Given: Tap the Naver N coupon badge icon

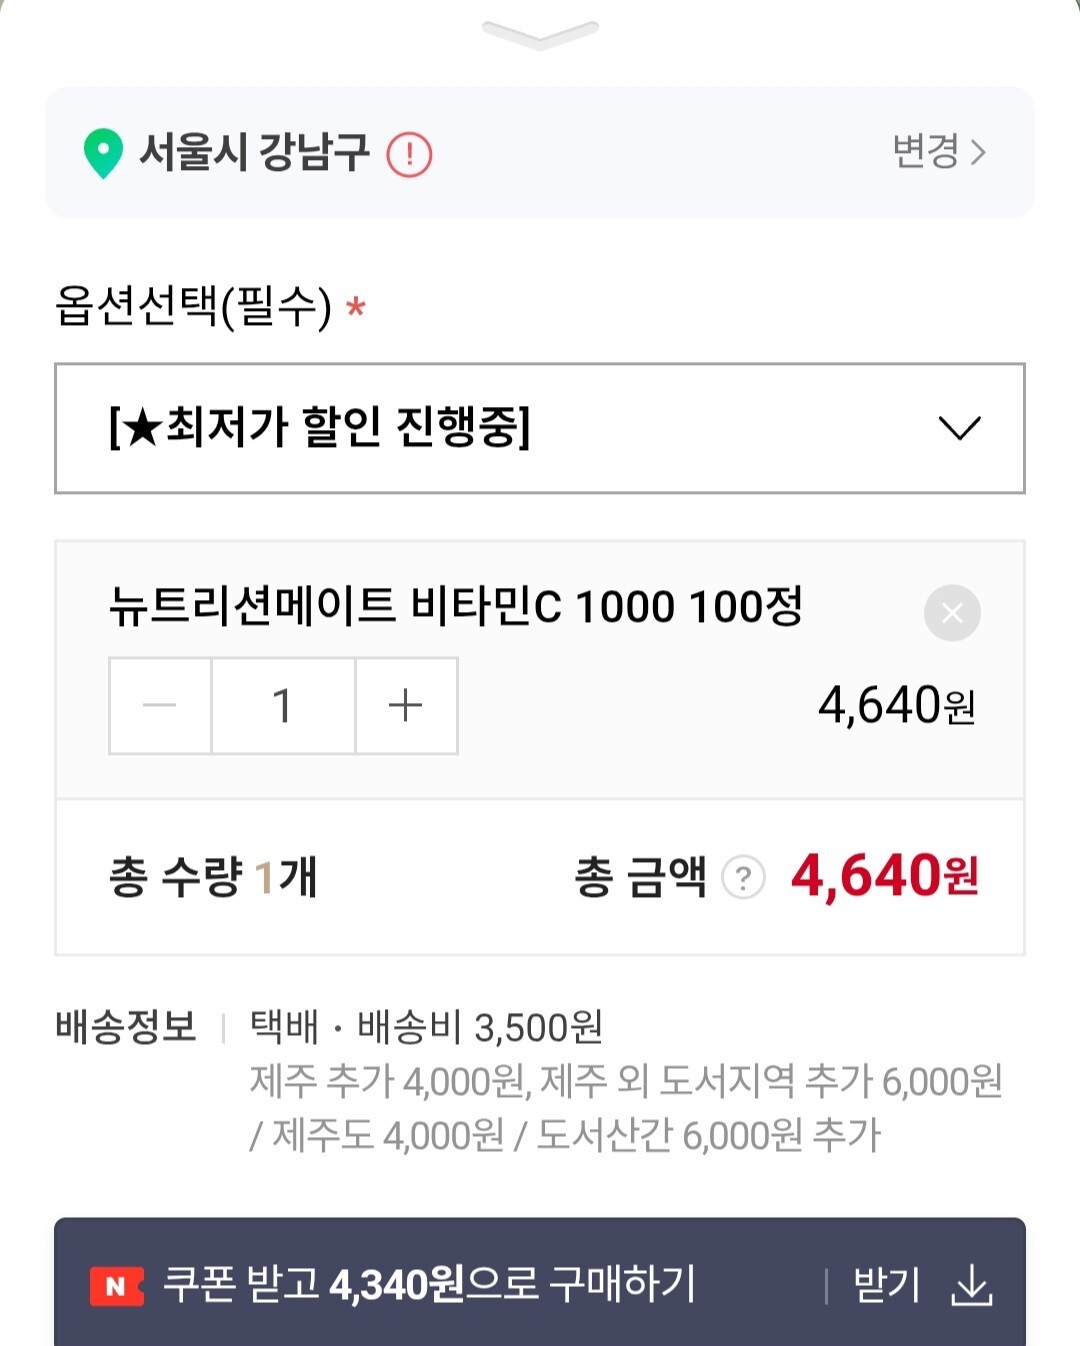Looking at the screenshot, I should [x=116, y=1286].
